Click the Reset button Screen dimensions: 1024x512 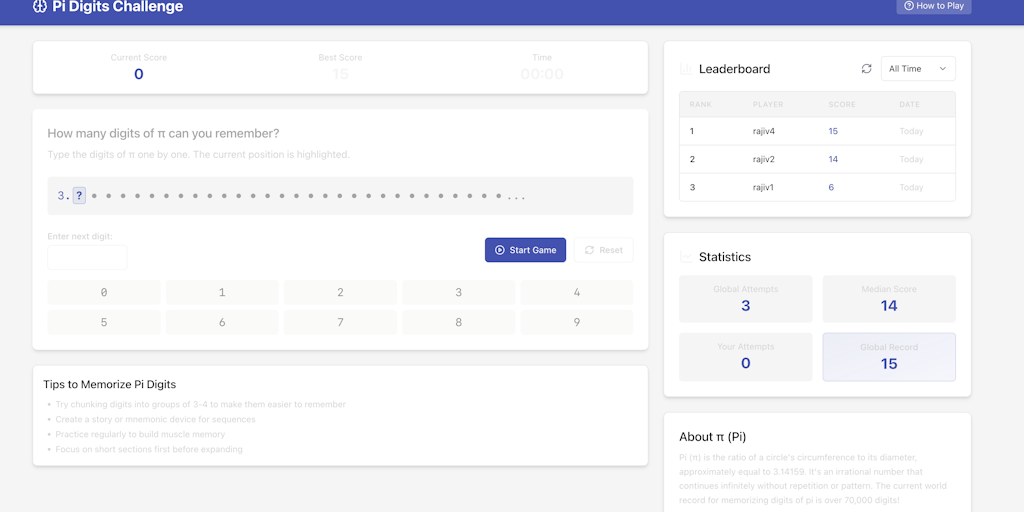(x=603, y=250)
